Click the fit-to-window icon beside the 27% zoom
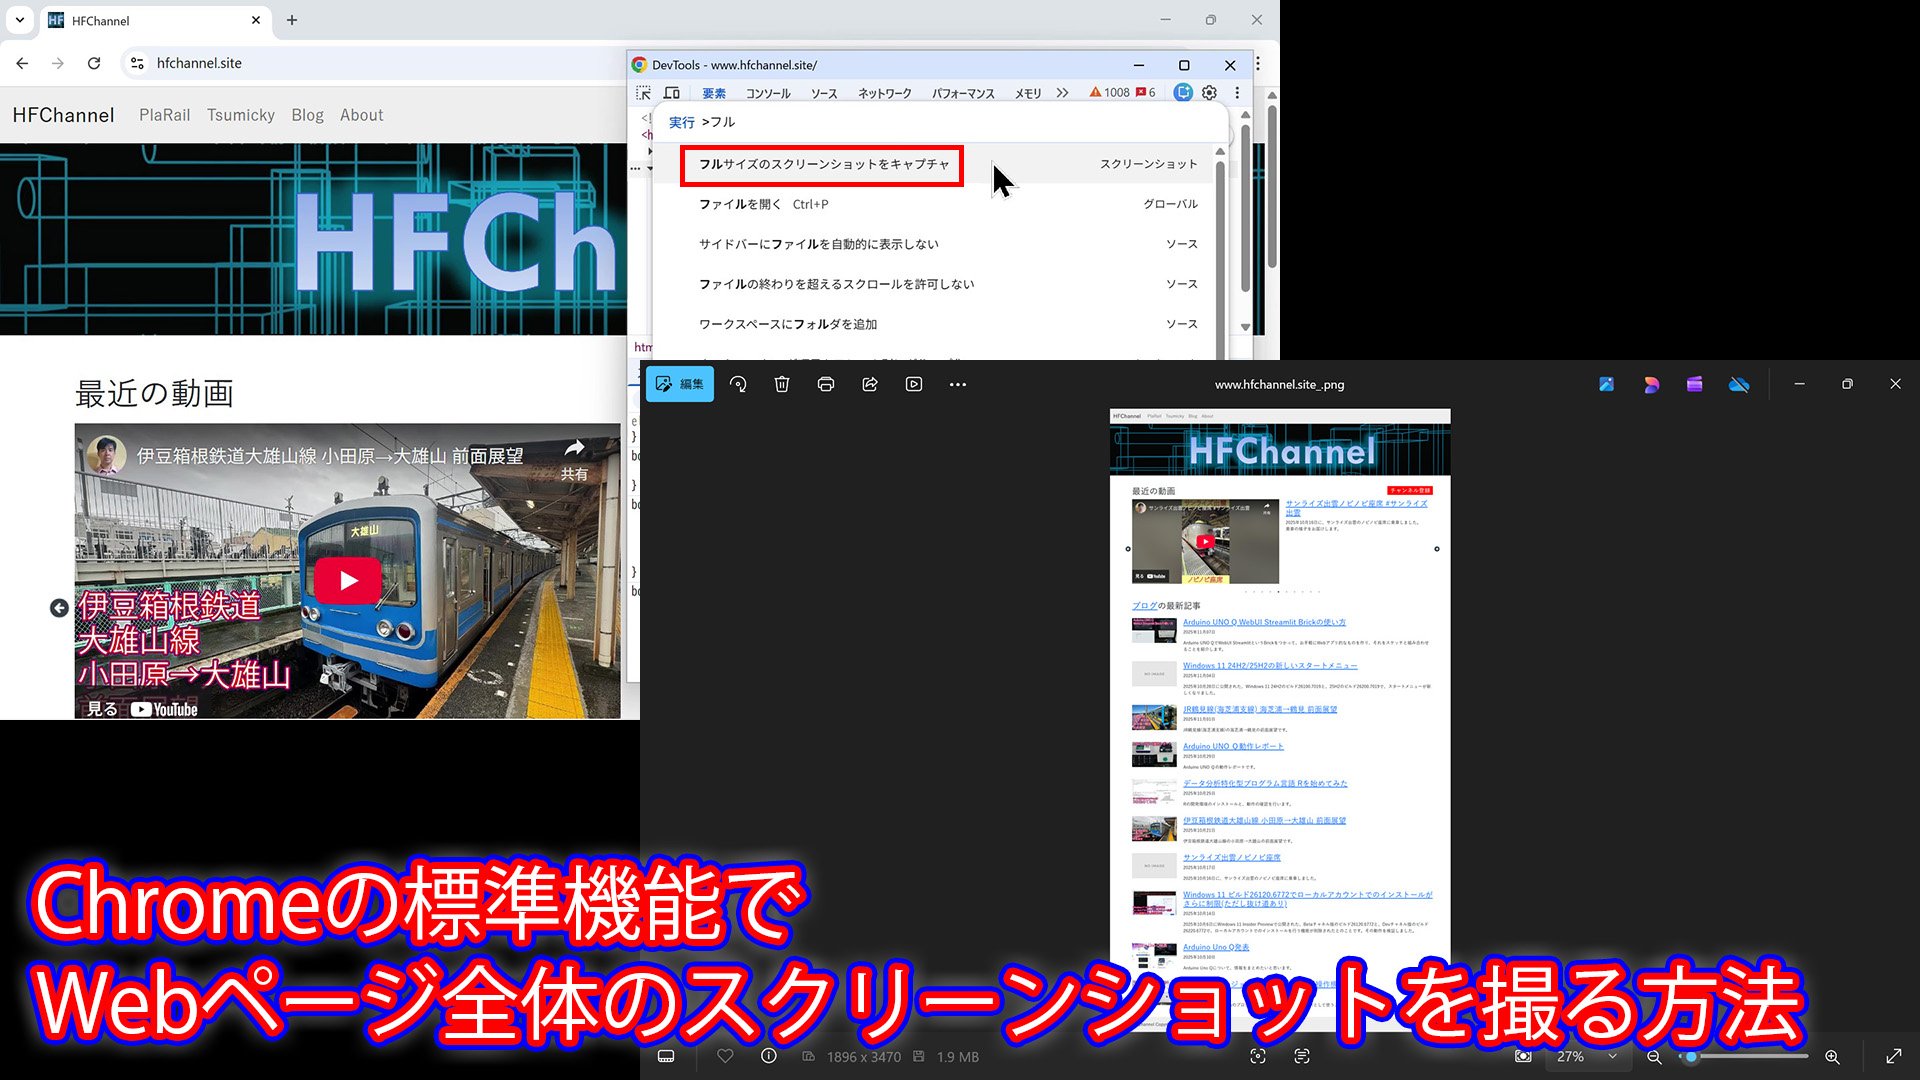The width and height of the screenshot is (1920, 1080). click(1523, 1056)
